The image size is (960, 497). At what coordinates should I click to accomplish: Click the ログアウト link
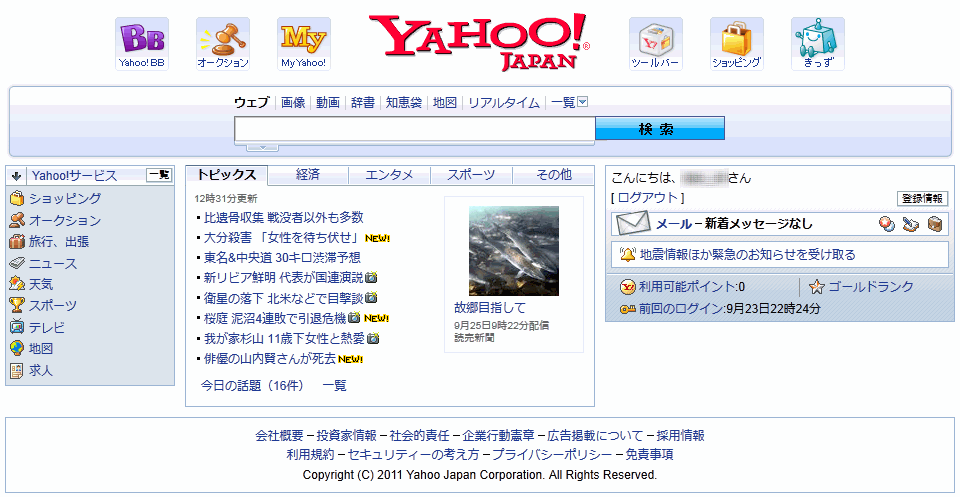point(648,198)
